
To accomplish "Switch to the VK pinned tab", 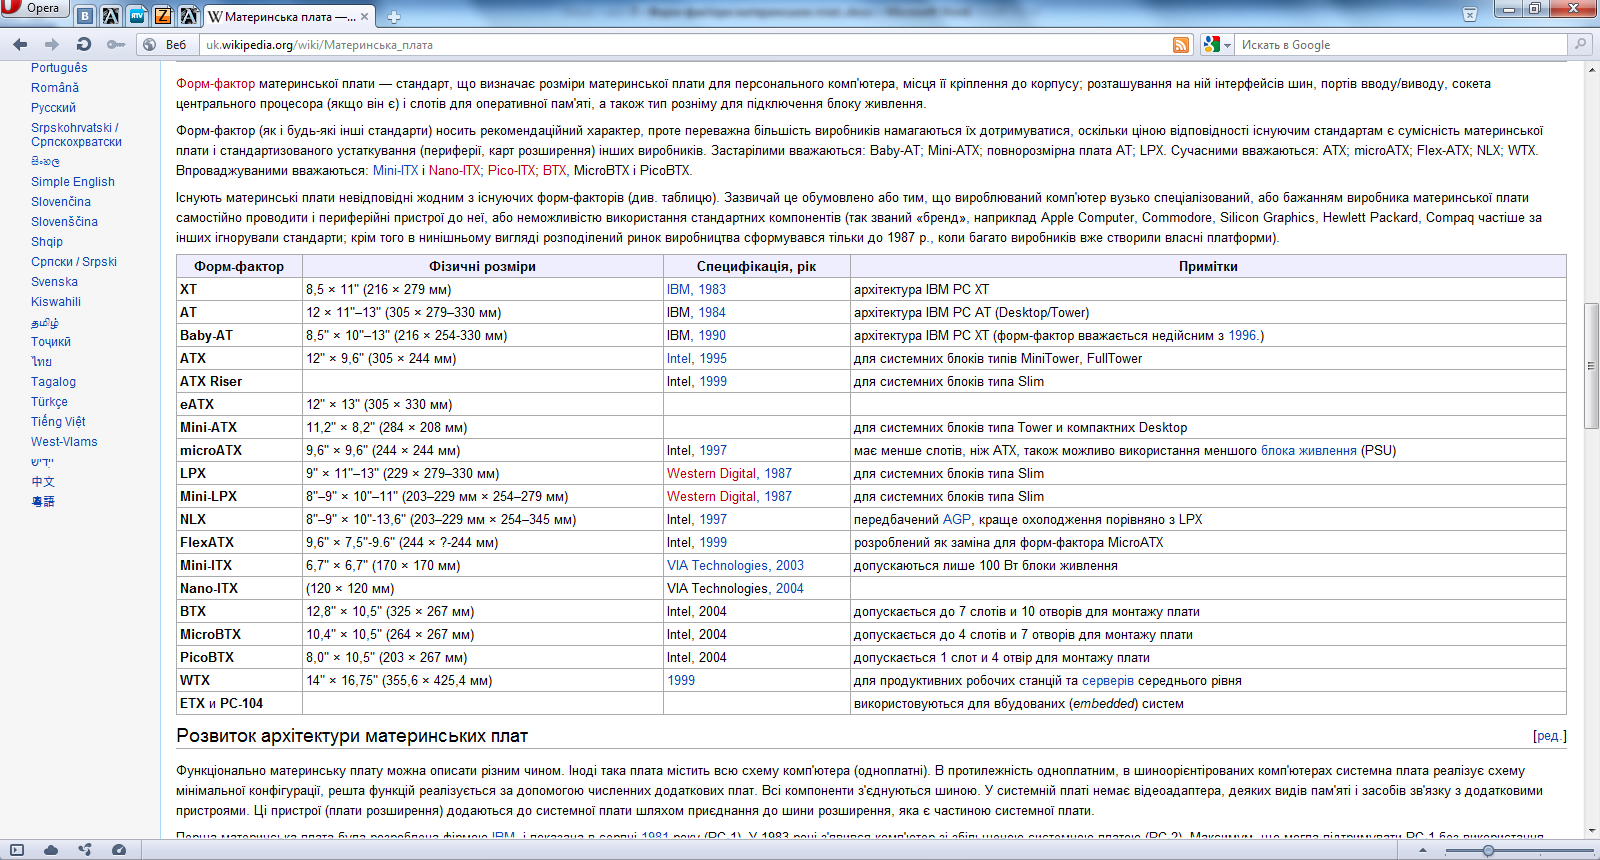I will pos(85,16).
